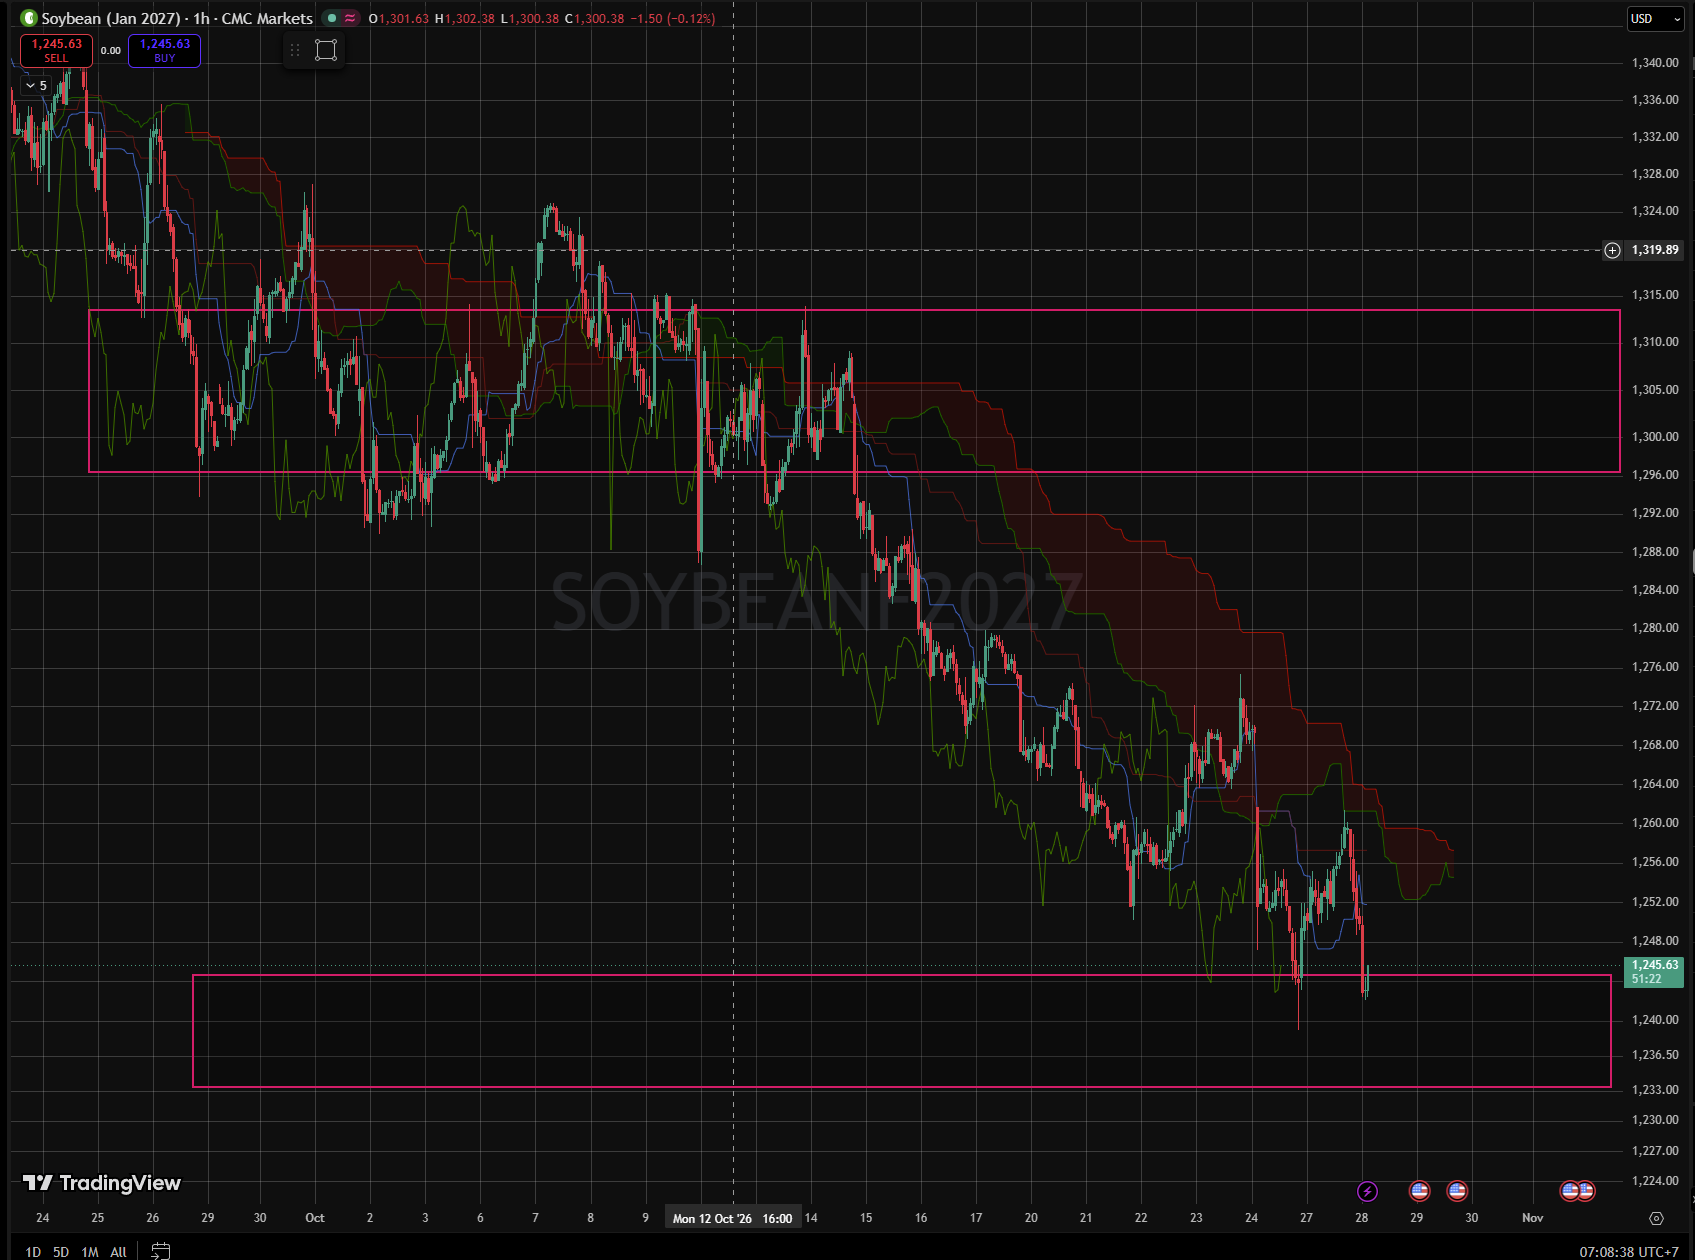Select the All time range
The image size is (1695, 1260).
[x=118, y=1251]
